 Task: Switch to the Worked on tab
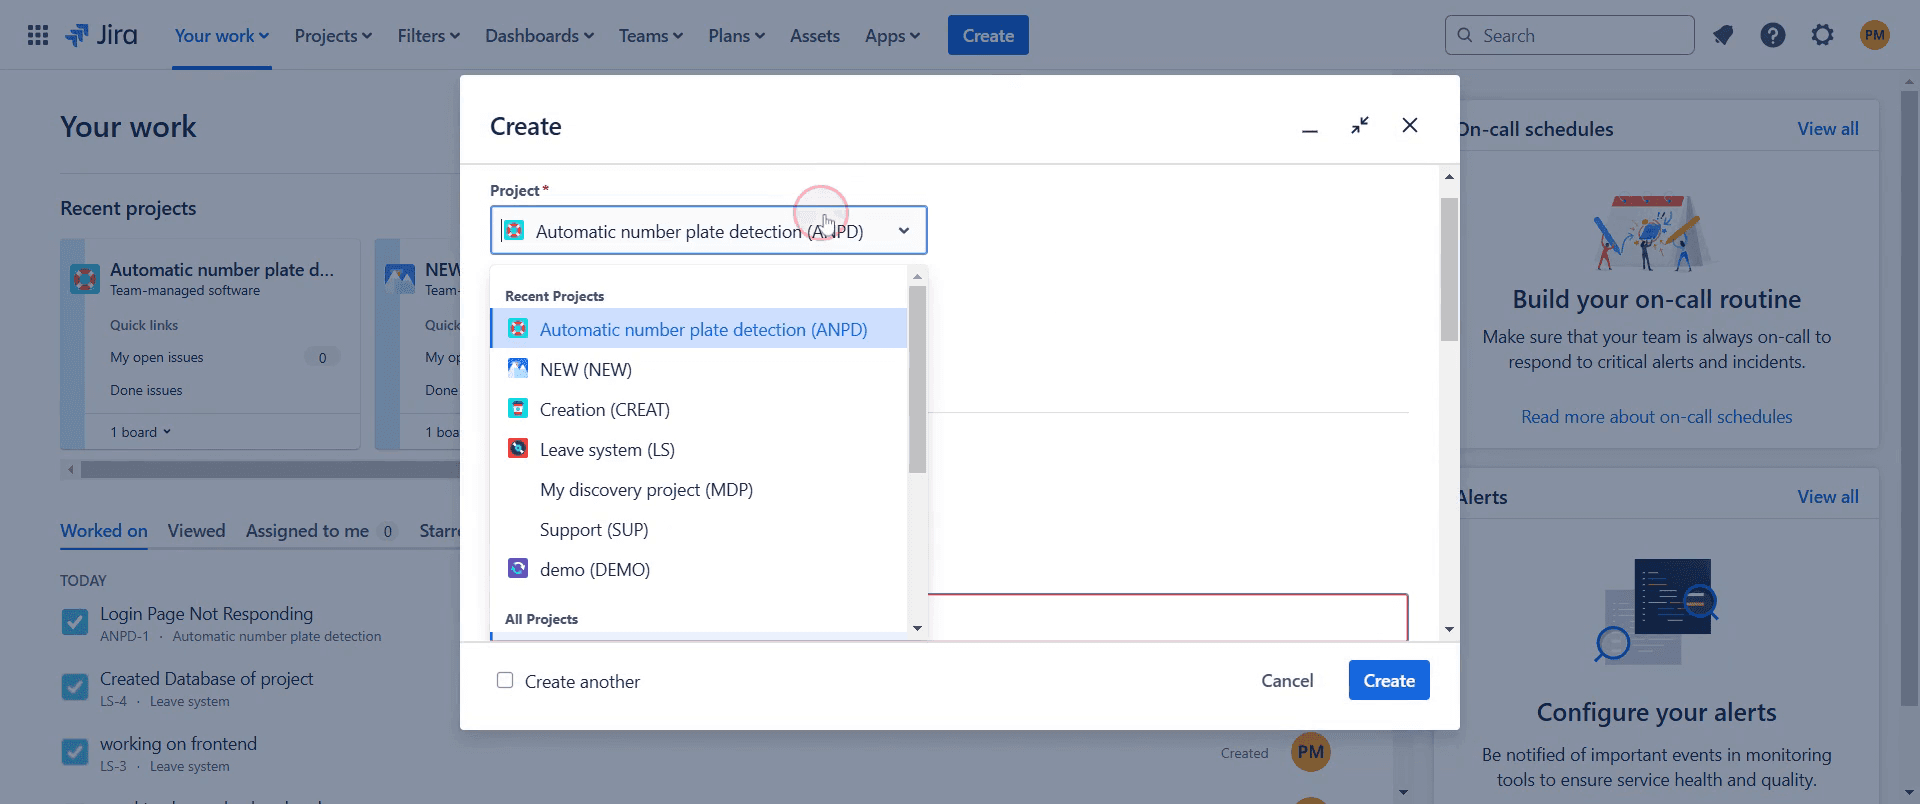point(104,531)
